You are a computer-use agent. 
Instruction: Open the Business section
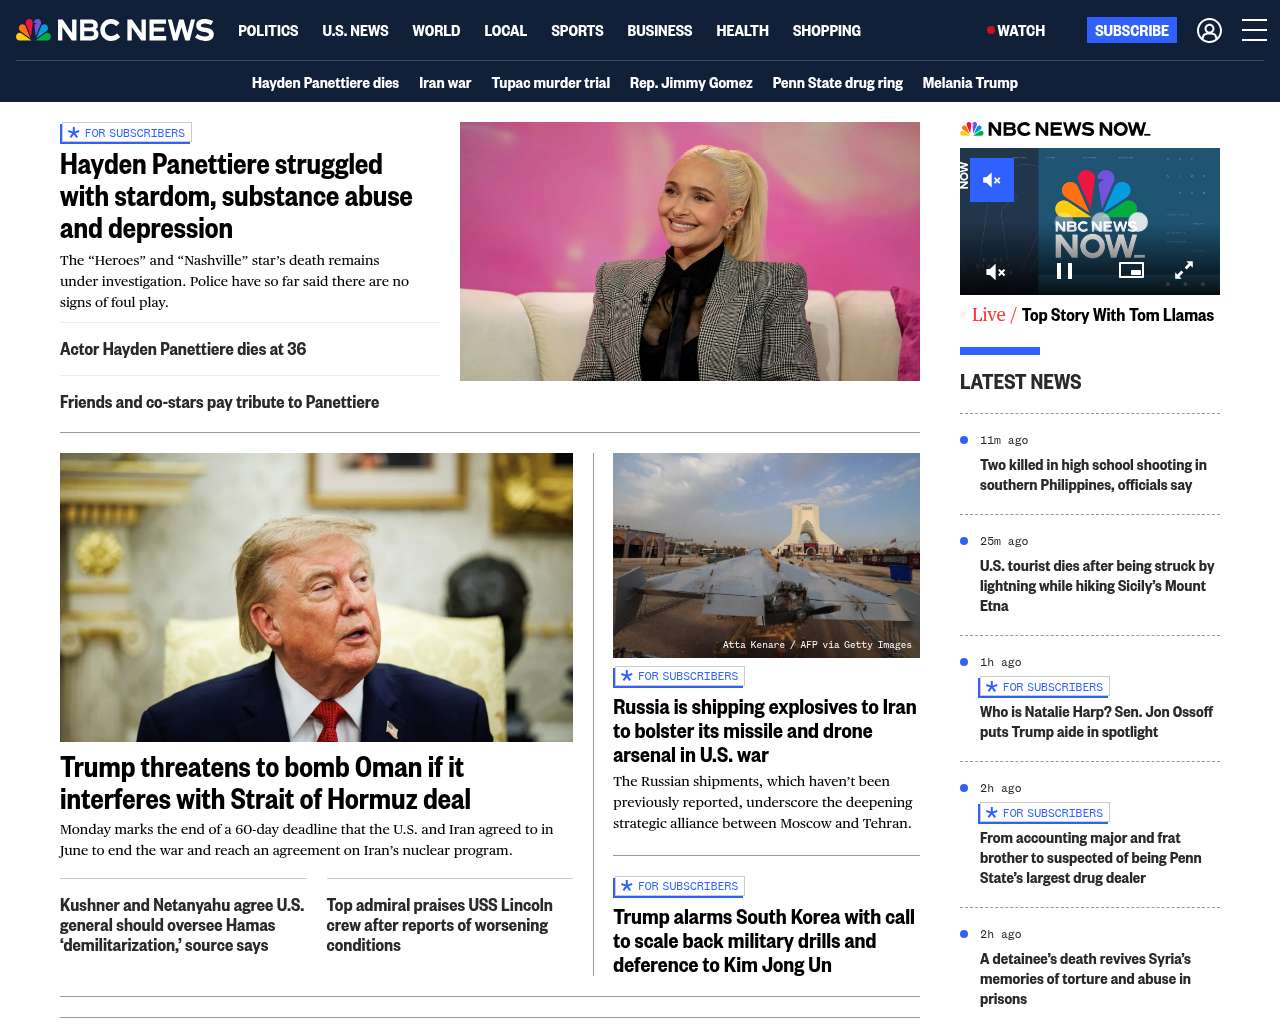pyautogui.click(x=659, y=31)
